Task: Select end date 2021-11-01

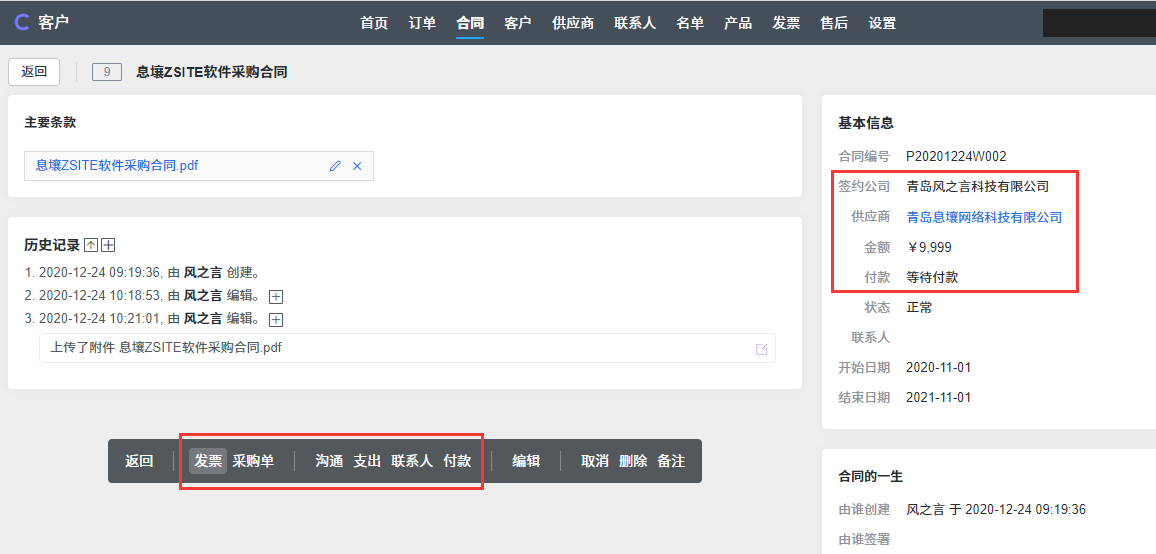Action: (x=939, y=398)
